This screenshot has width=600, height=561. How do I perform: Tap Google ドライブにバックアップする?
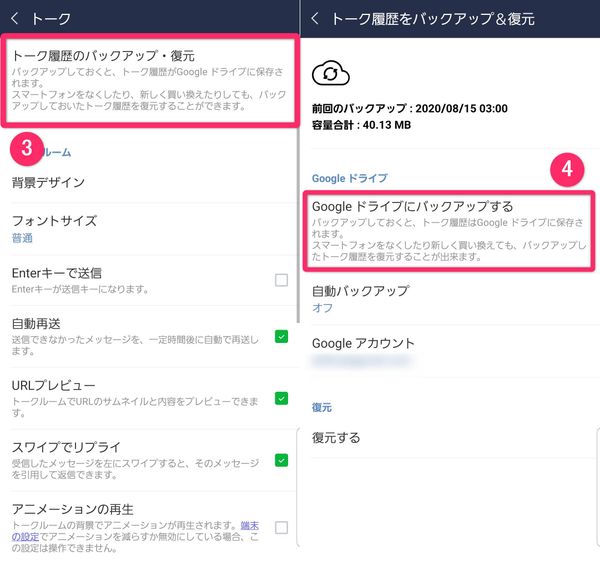tap(449, 231)
